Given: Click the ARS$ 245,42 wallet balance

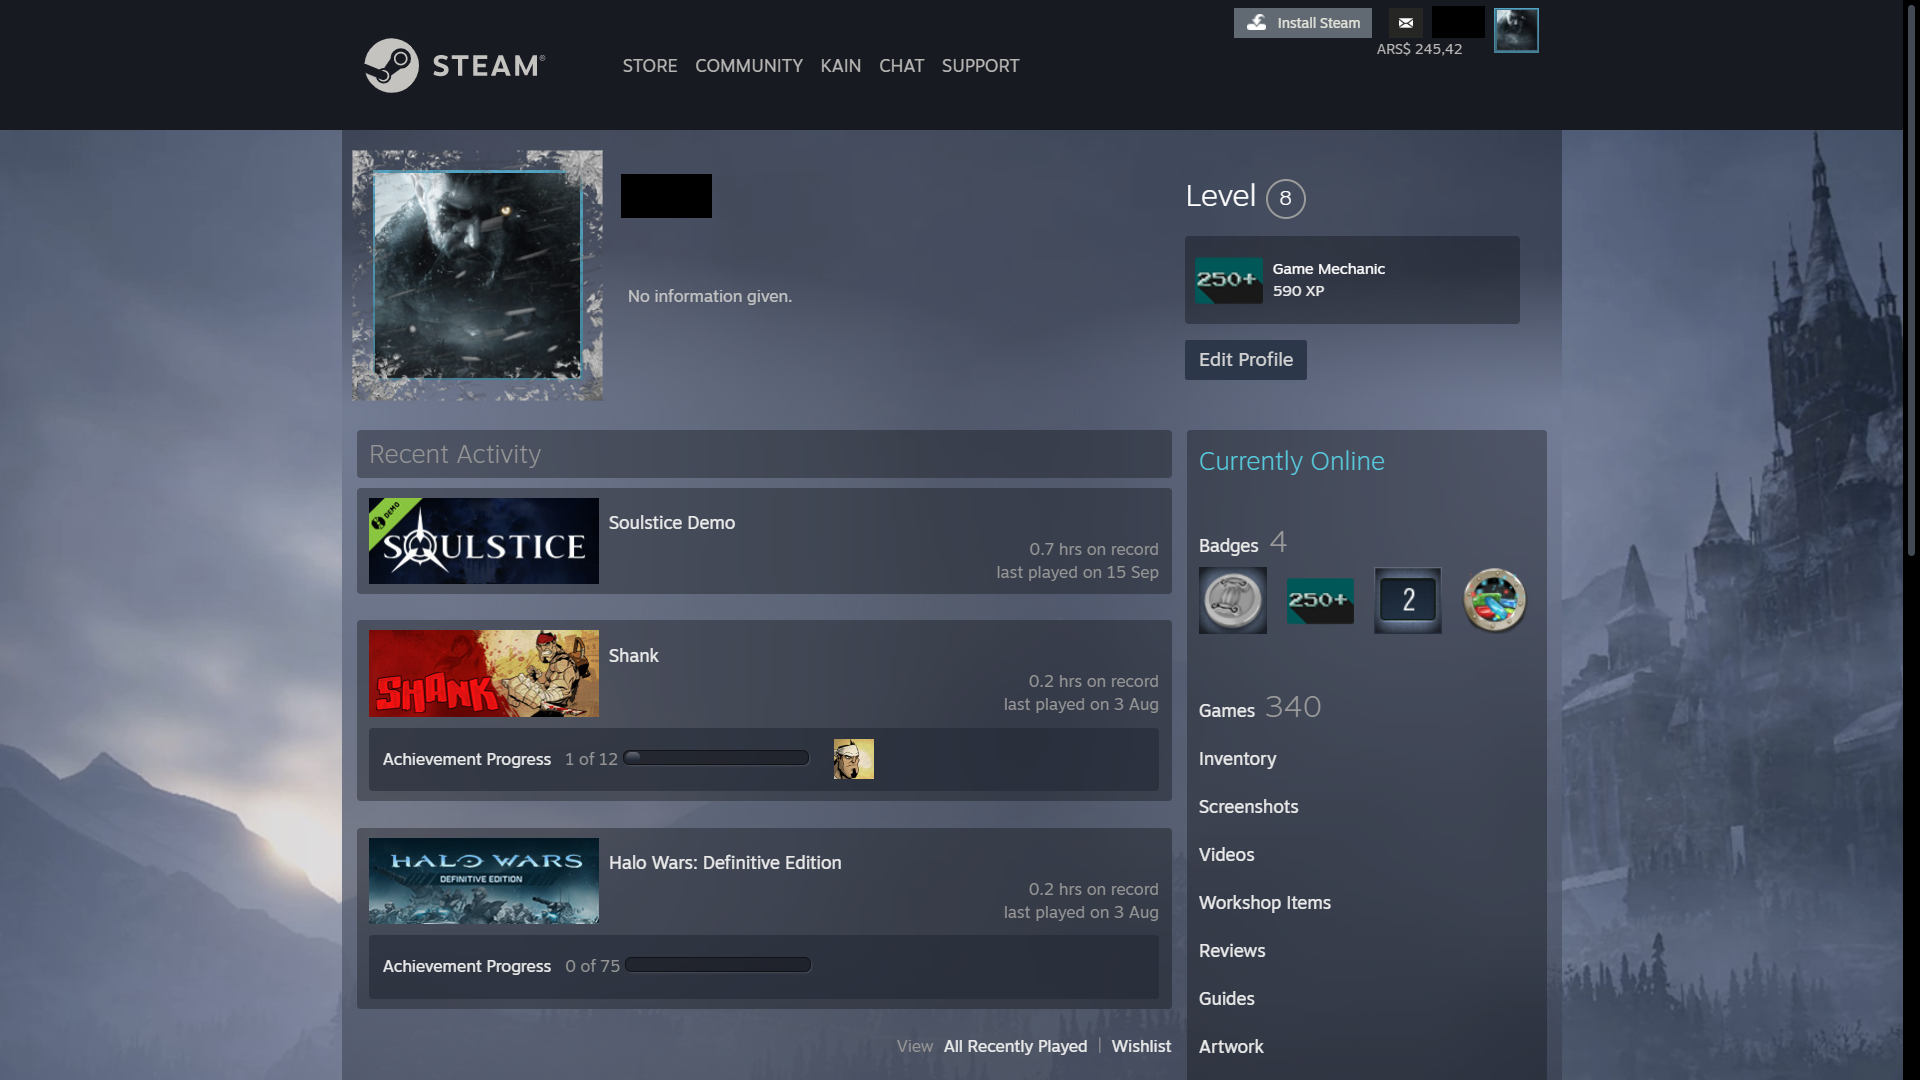Looking at the screenshot, I should 1419,49.
